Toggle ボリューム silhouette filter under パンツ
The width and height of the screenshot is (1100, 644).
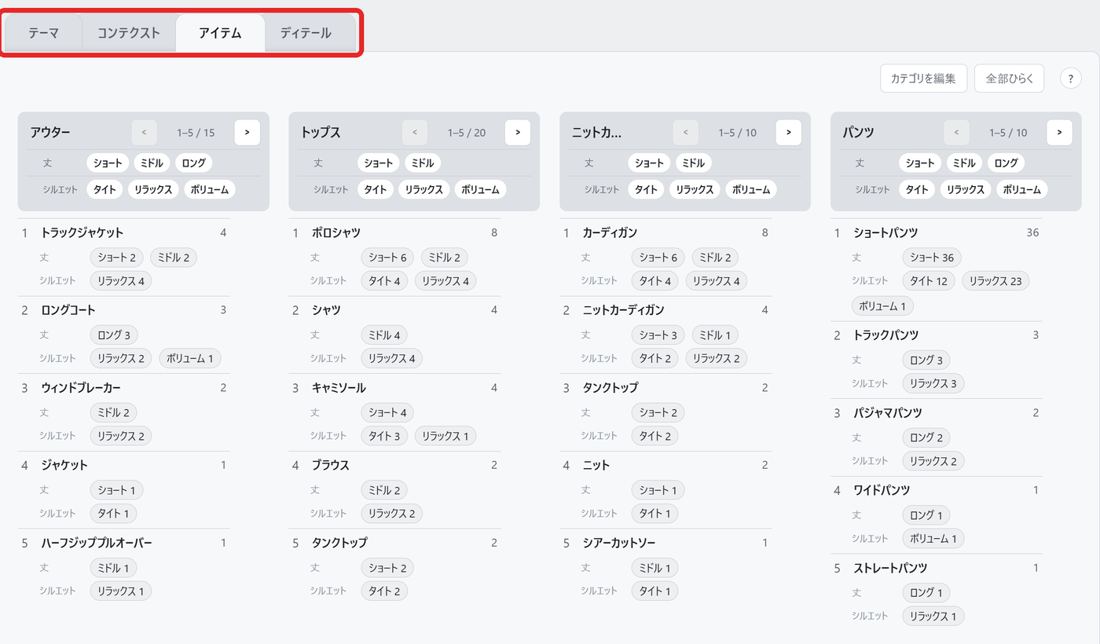click(x=1021, y=189)
